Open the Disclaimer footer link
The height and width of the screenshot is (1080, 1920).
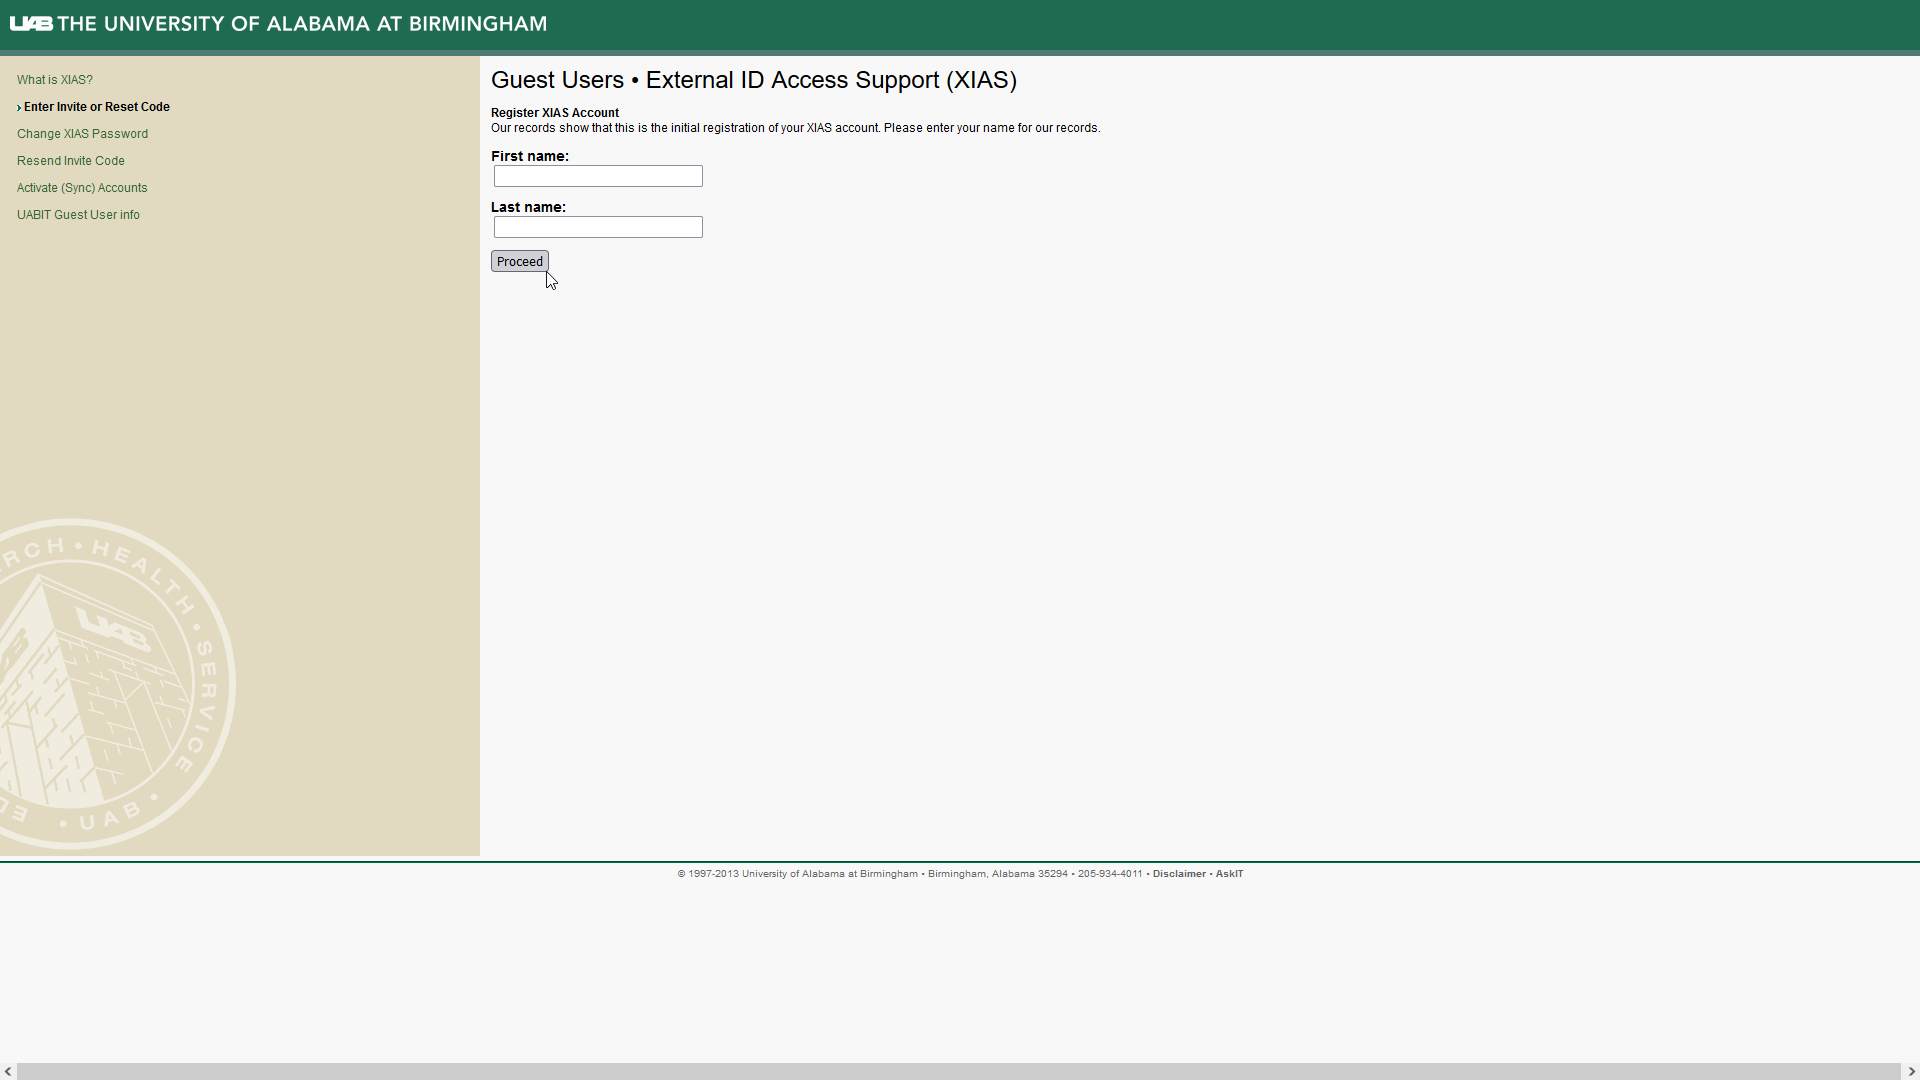(x=1179, y=874)
